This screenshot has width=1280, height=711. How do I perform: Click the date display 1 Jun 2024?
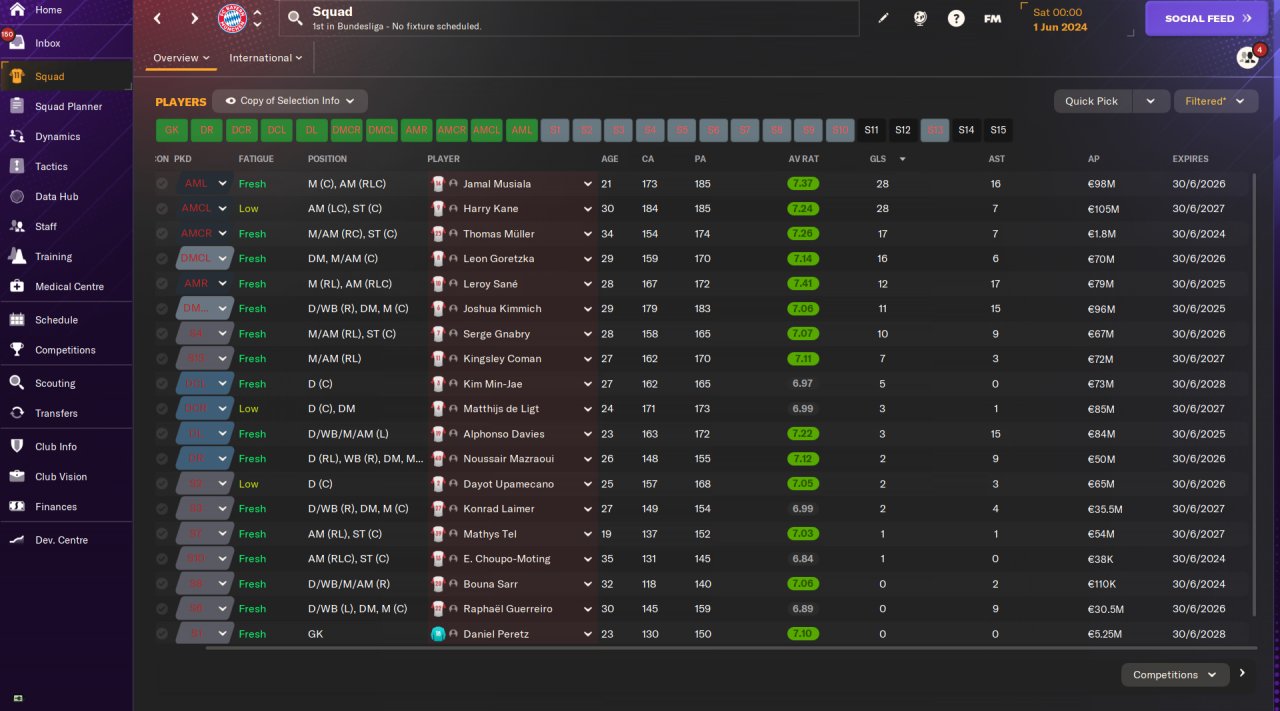coord(1060,27)
